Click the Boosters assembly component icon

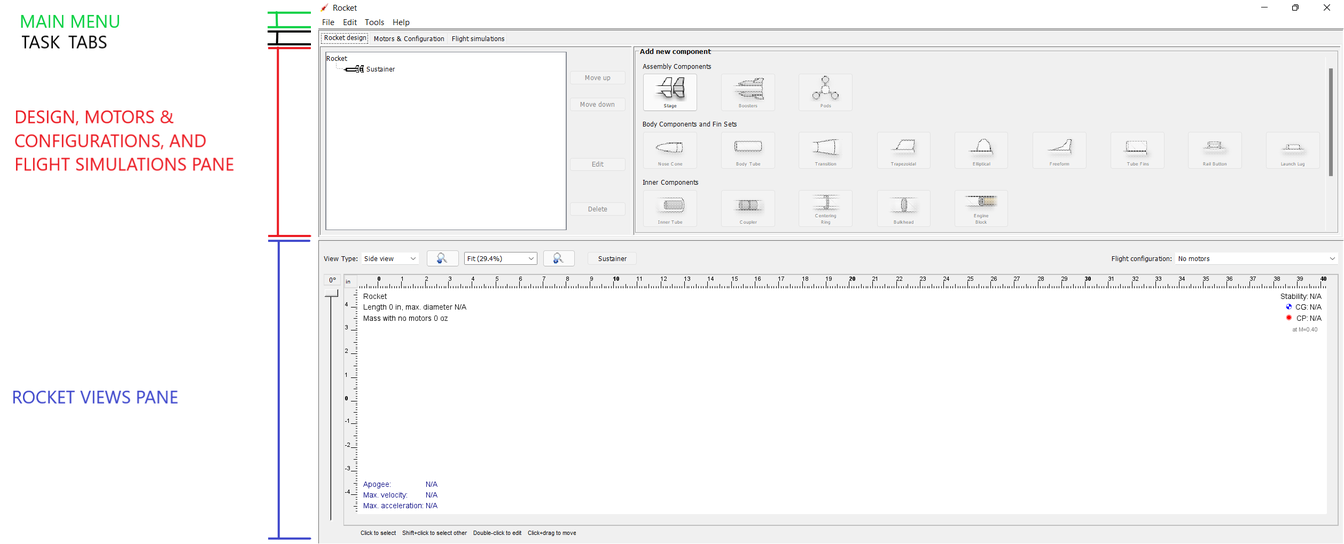(748, 92)
